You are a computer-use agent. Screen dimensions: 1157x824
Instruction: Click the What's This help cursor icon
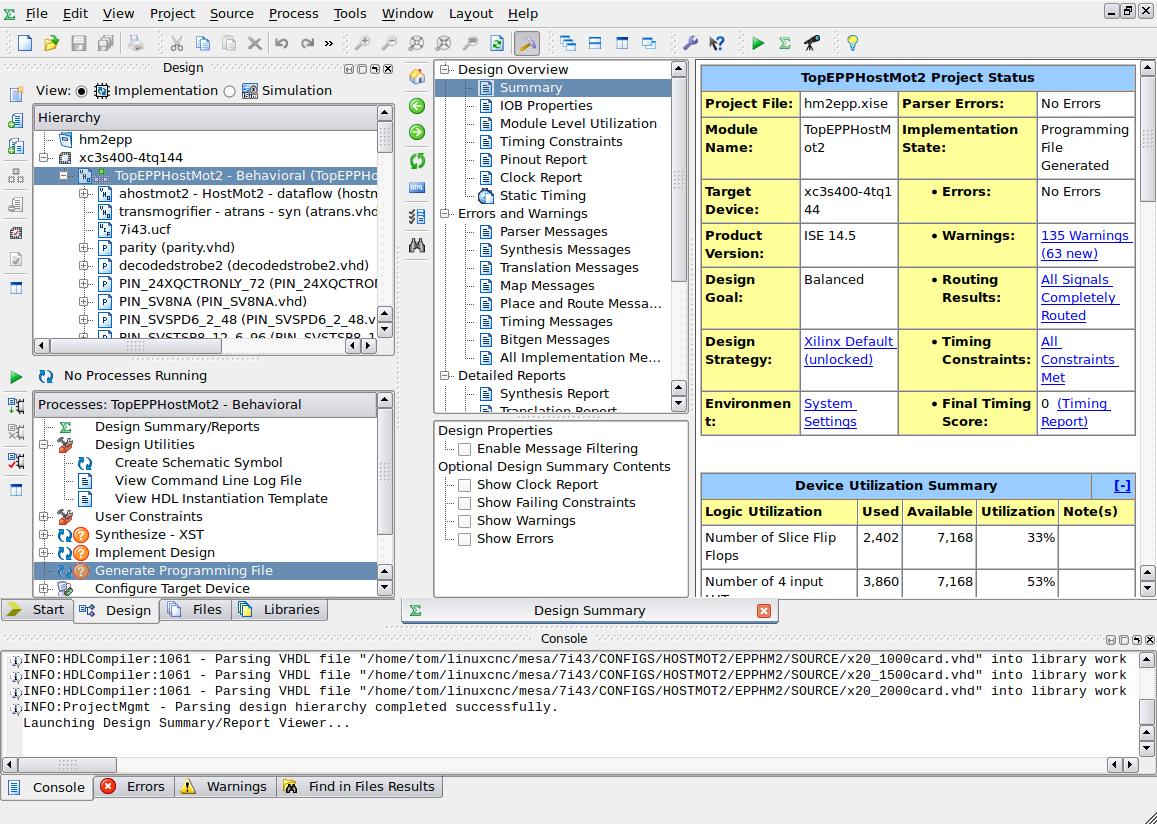716,43
